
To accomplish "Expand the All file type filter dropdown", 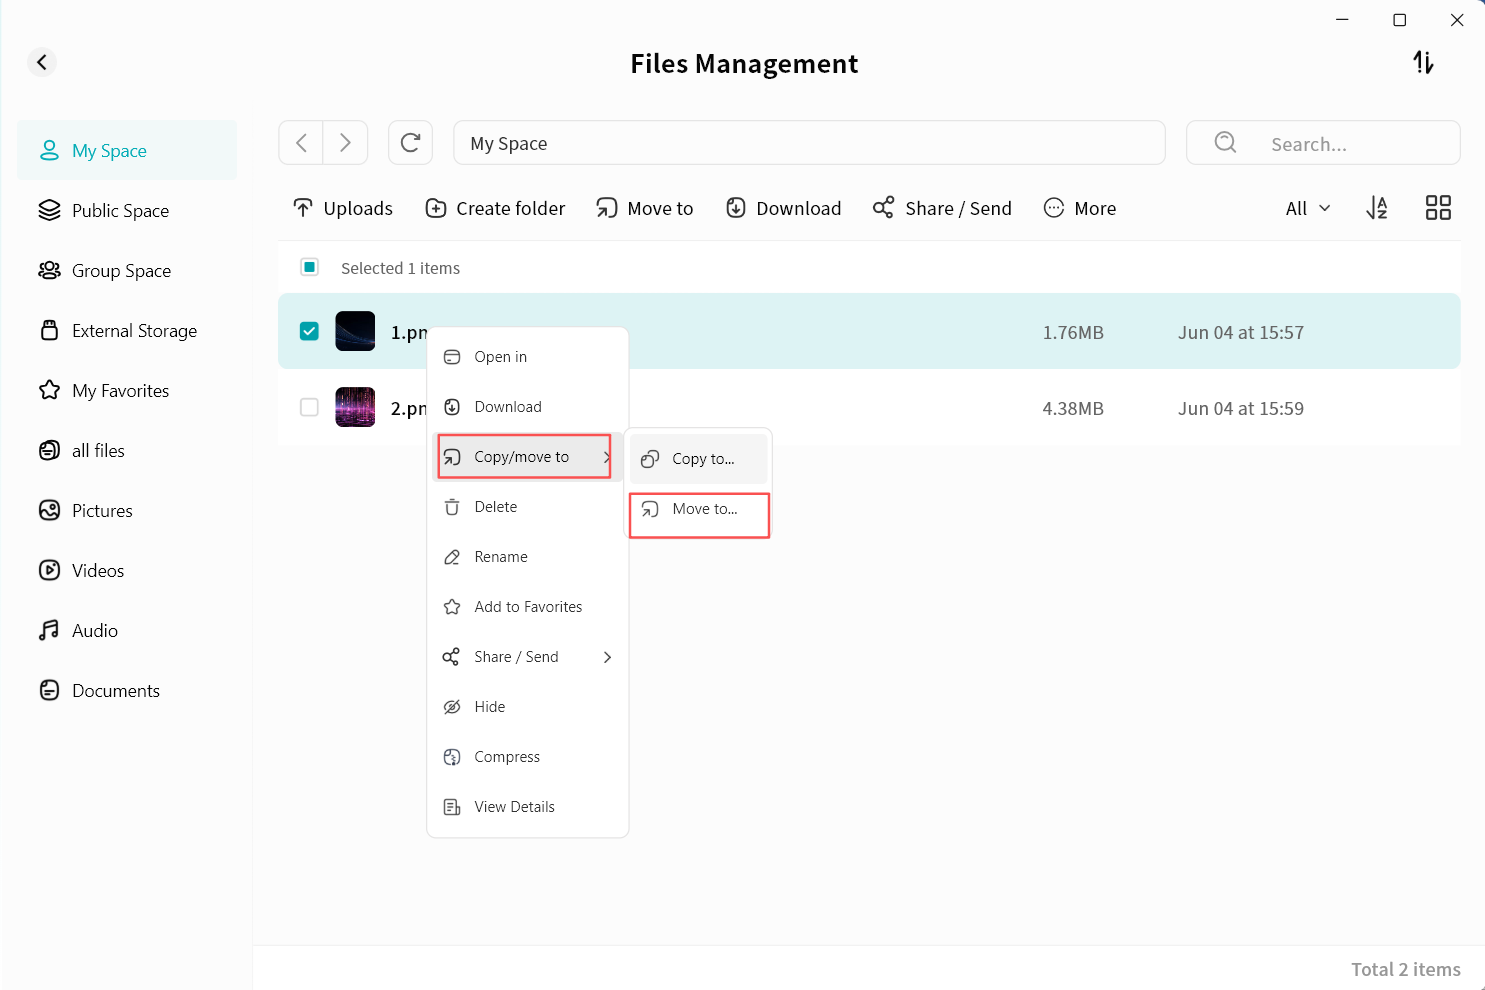I will coord(1307,208).
